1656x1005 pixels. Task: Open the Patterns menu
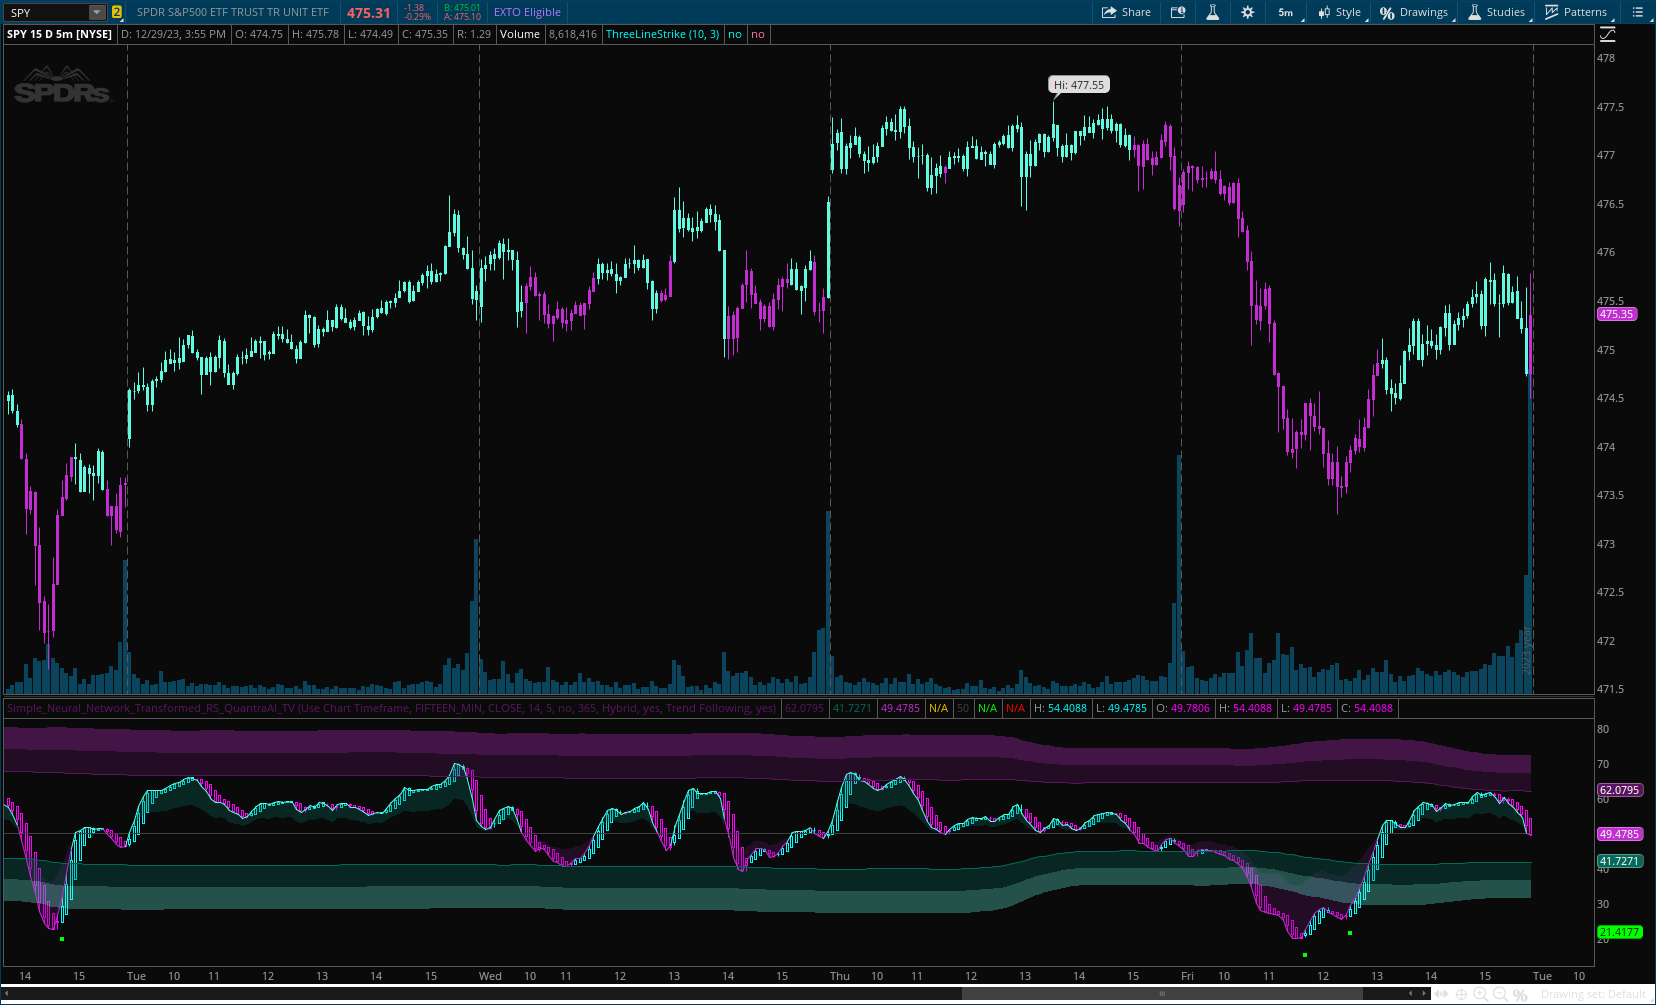coord(1576,12)
